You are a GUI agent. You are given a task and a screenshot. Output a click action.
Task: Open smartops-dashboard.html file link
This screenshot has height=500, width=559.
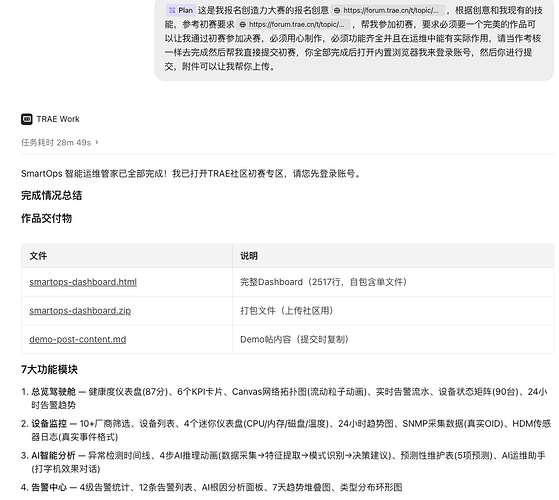[83, 282]
